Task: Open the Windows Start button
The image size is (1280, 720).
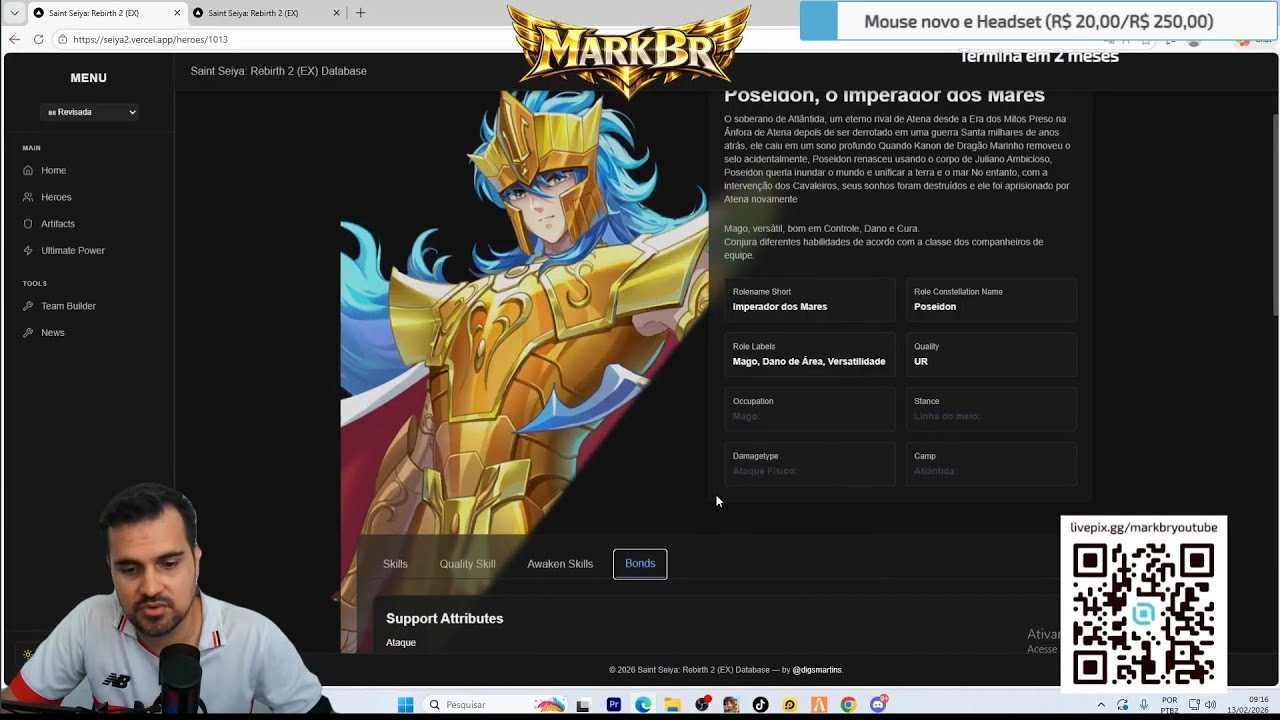Action: click(x=405, y=705)
